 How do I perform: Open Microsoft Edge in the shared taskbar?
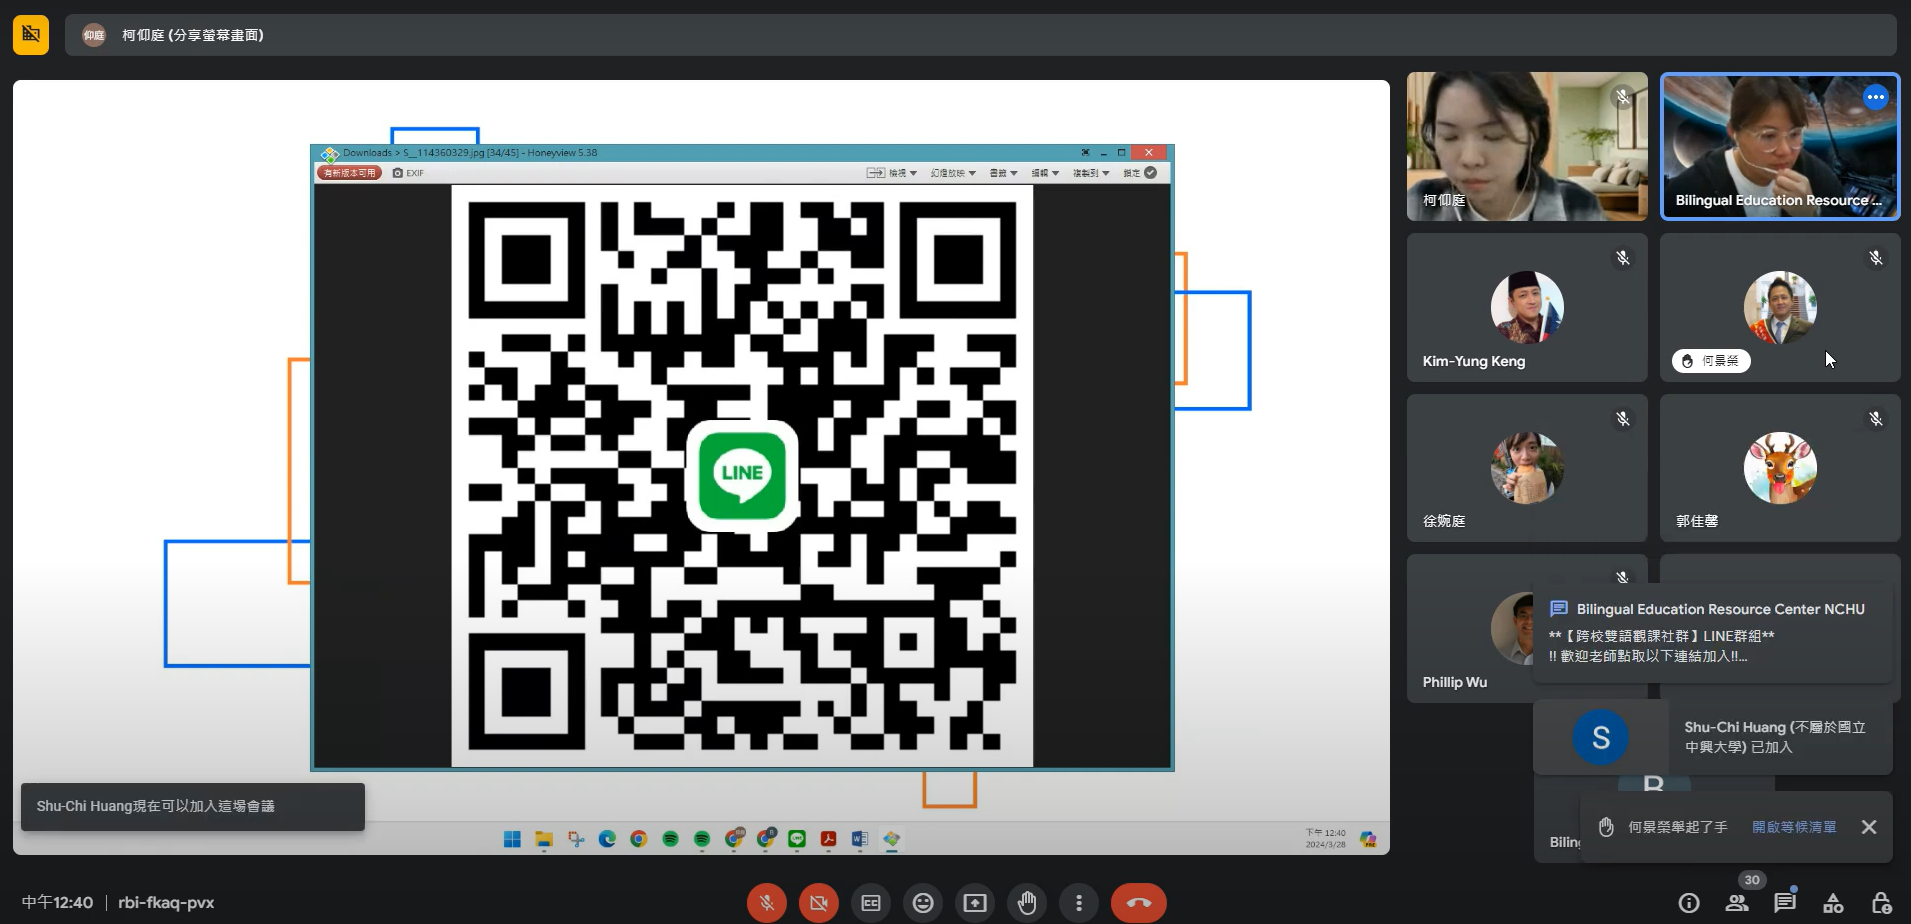pos(607,839)
